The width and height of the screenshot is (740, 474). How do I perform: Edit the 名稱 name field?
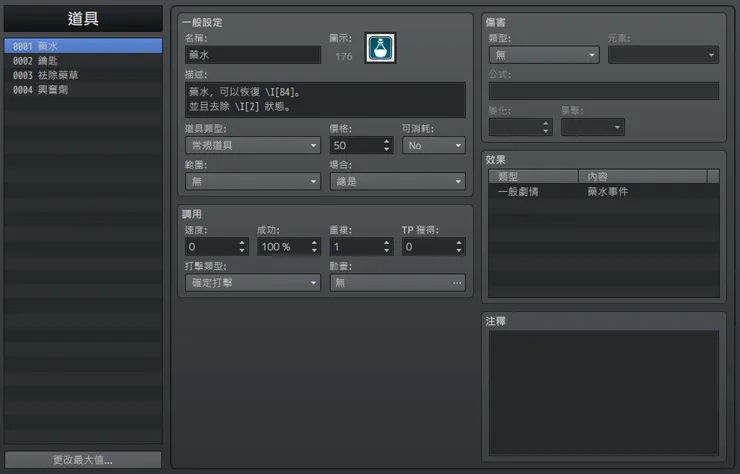[253, 55]
